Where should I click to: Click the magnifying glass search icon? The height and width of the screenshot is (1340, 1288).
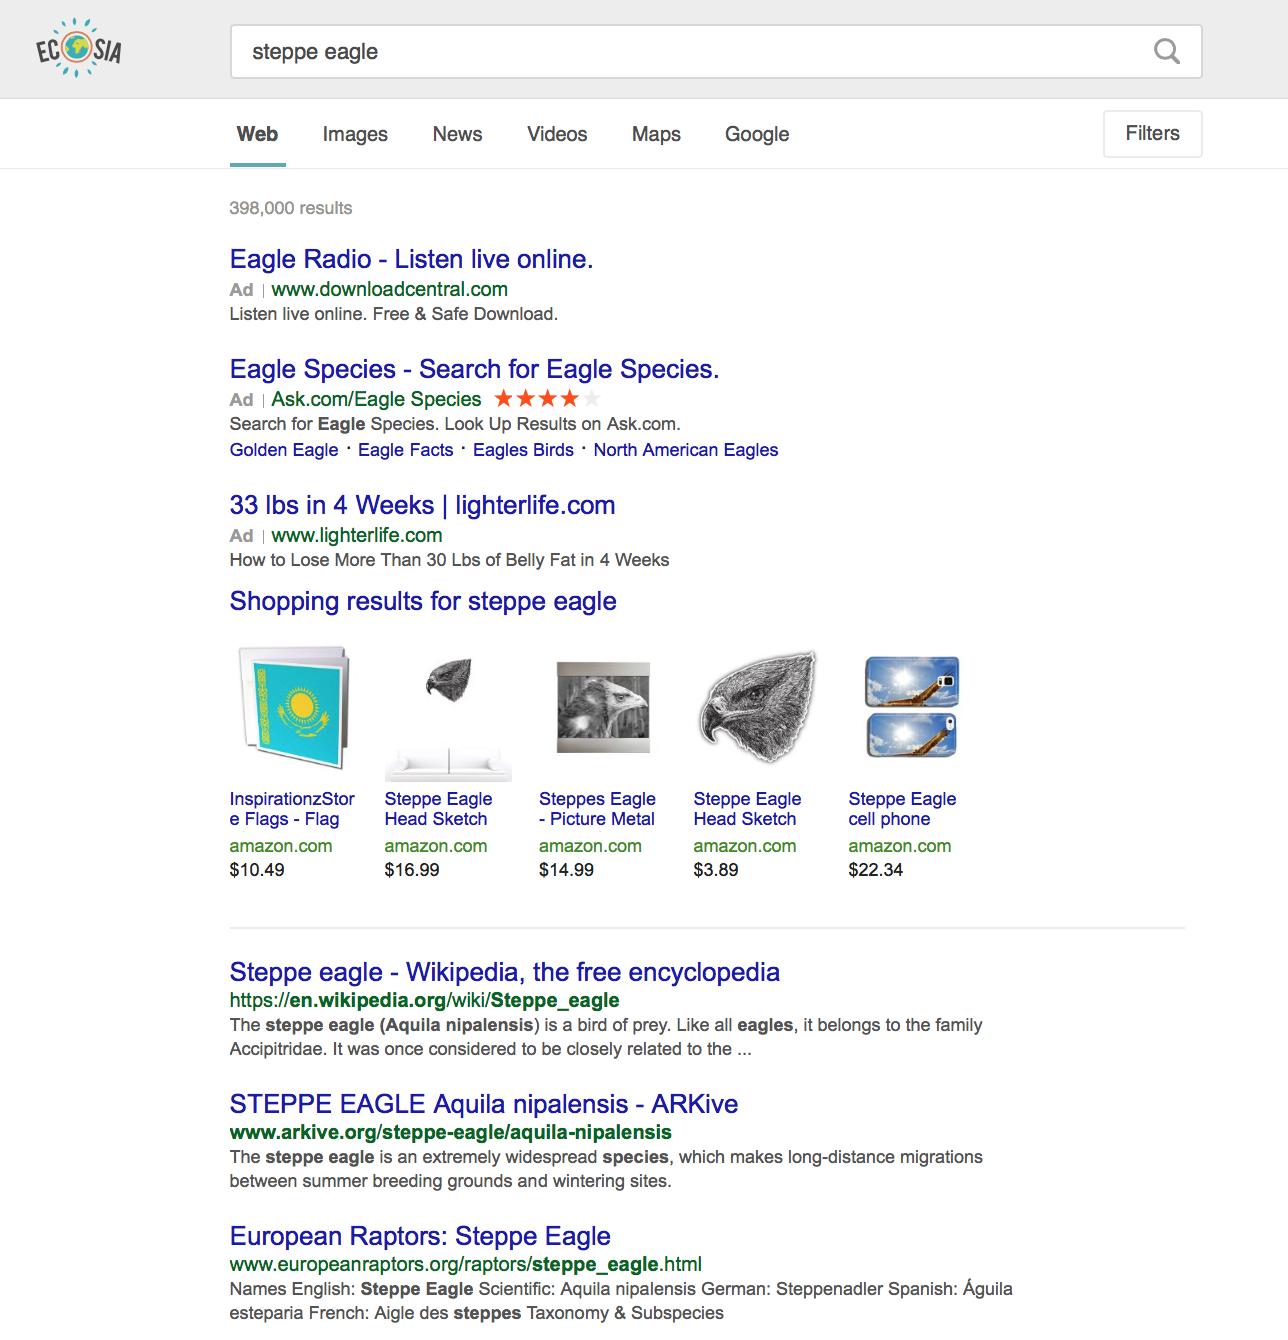pos(1166,51)
